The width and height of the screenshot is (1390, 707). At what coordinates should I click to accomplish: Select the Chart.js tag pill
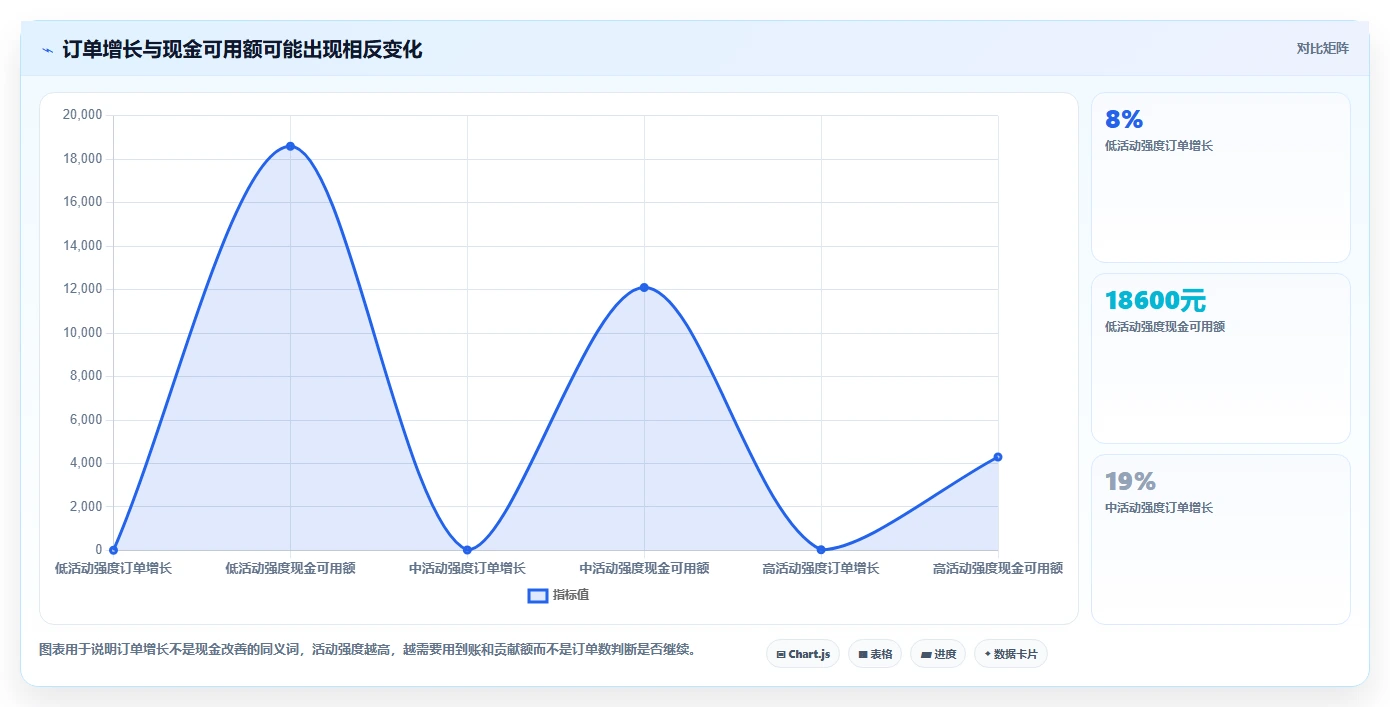[803, 654]
